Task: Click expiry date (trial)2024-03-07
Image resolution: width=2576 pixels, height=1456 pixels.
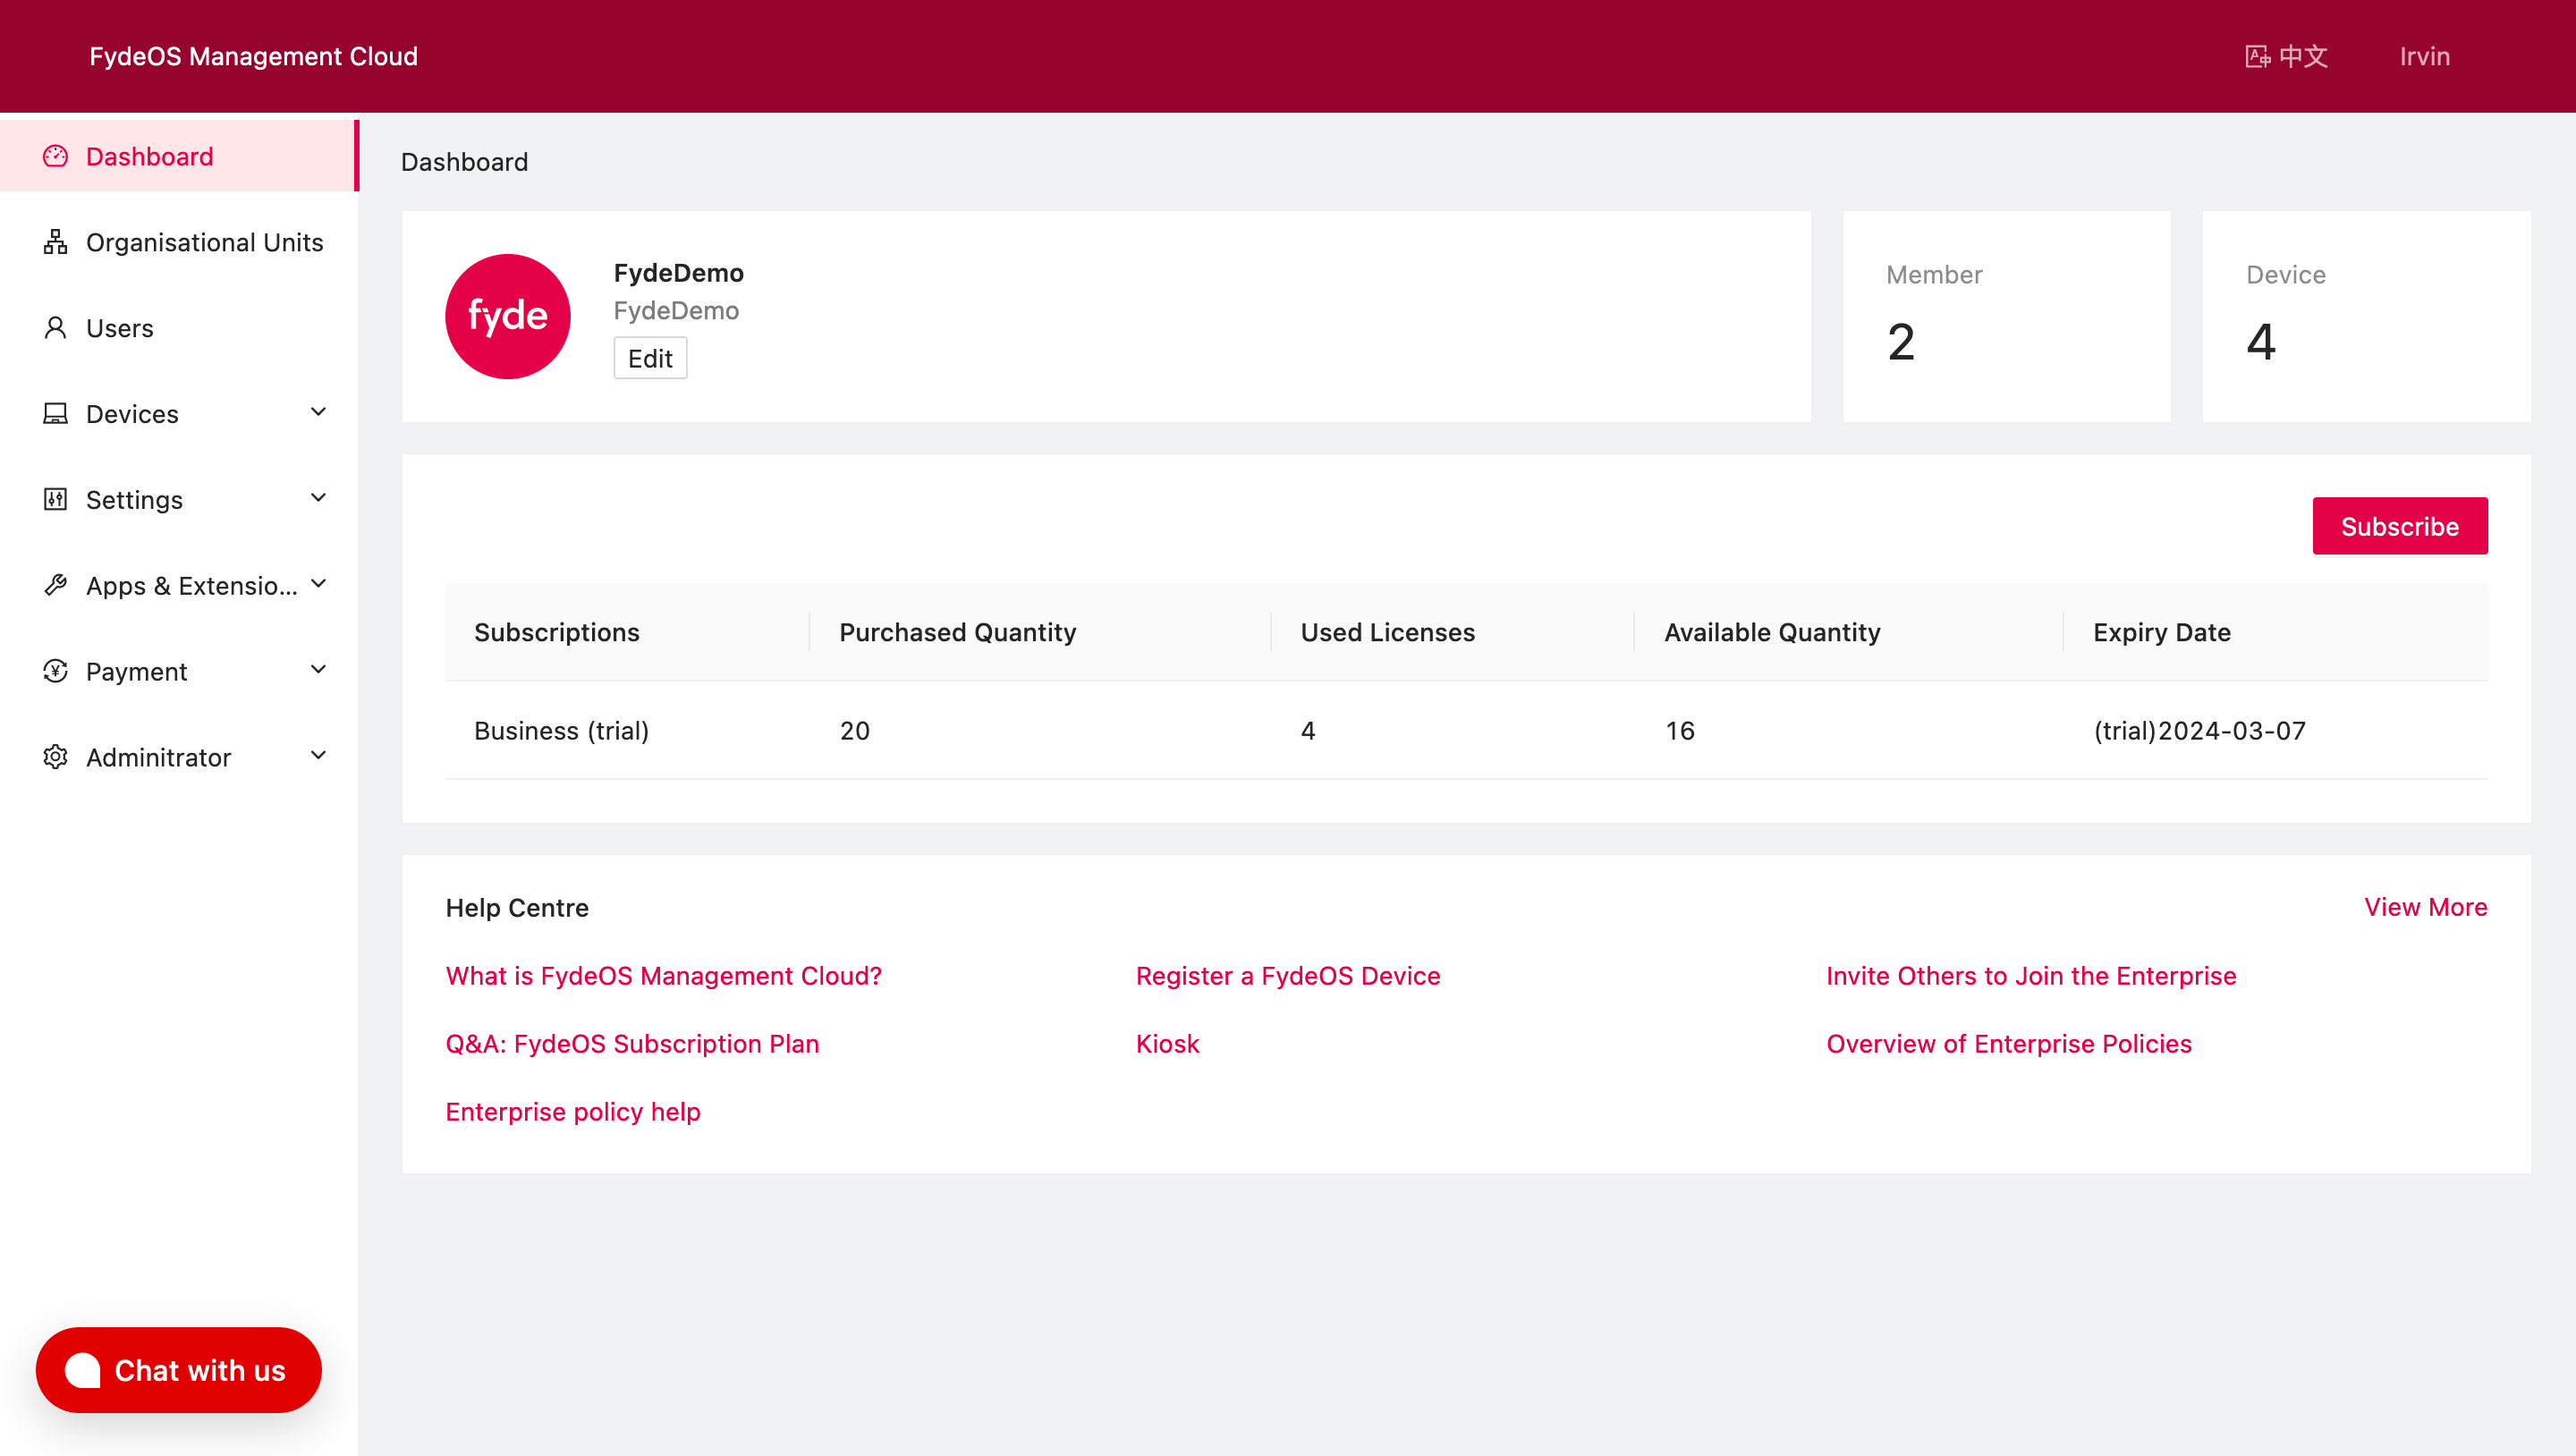Action: pos(2200,731)
